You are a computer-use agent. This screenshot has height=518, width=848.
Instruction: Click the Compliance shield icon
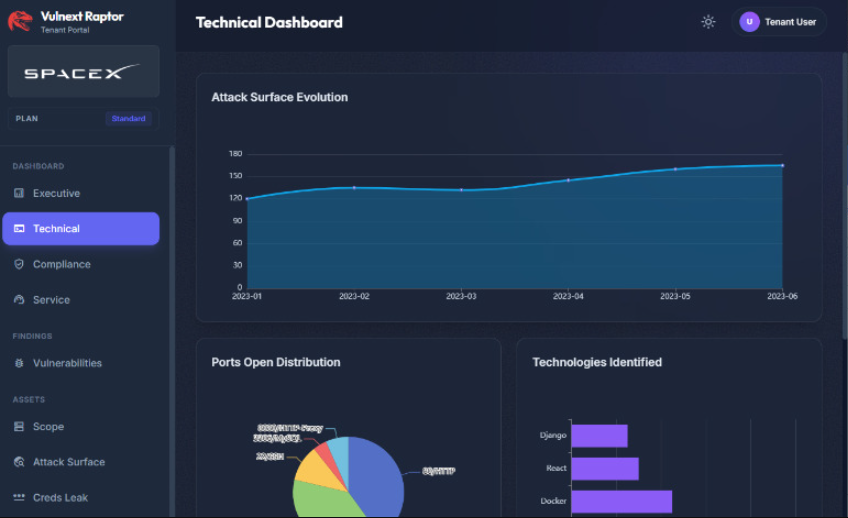point(19,264)
